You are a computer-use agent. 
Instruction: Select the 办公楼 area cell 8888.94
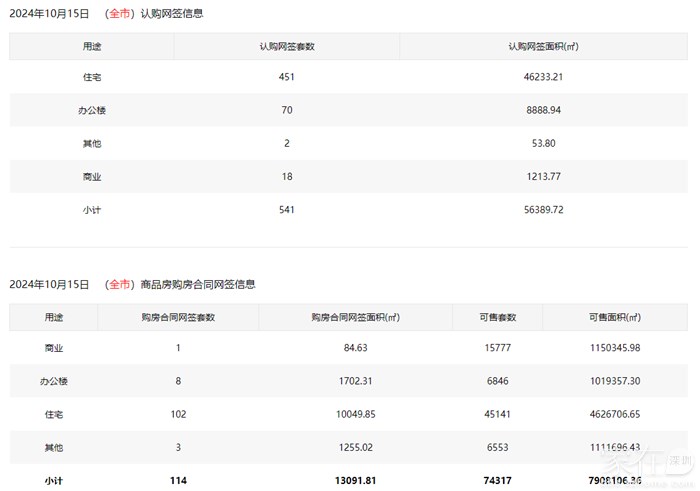[x=543, y=110]
